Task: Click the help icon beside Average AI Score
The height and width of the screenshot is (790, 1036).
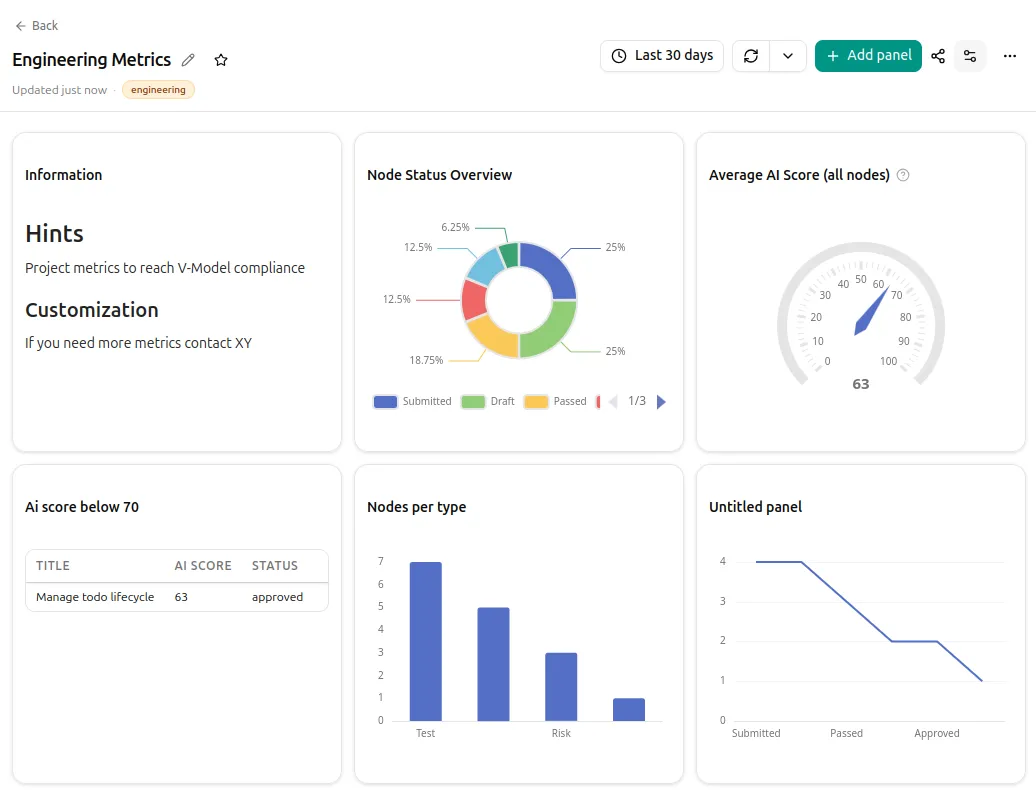Action: coord(903,175)
